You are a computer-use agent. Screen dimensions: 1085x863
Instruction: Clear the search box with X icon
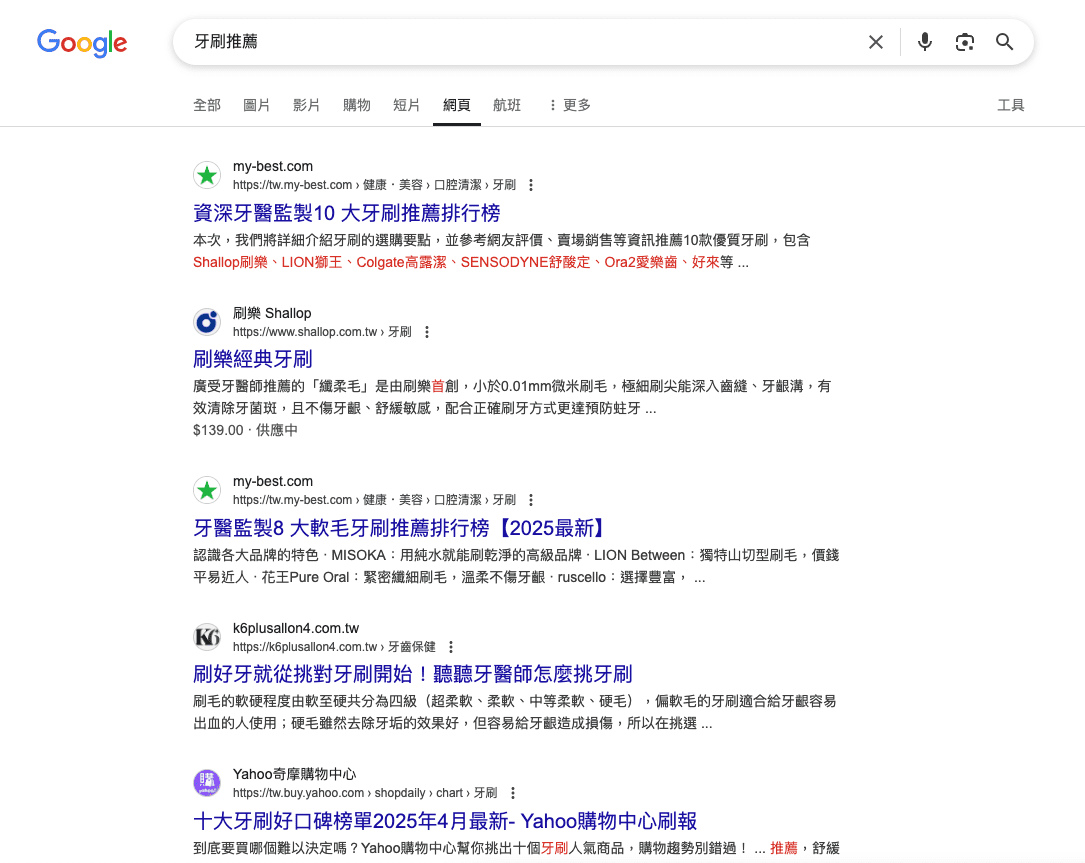(x=875, y=42)
